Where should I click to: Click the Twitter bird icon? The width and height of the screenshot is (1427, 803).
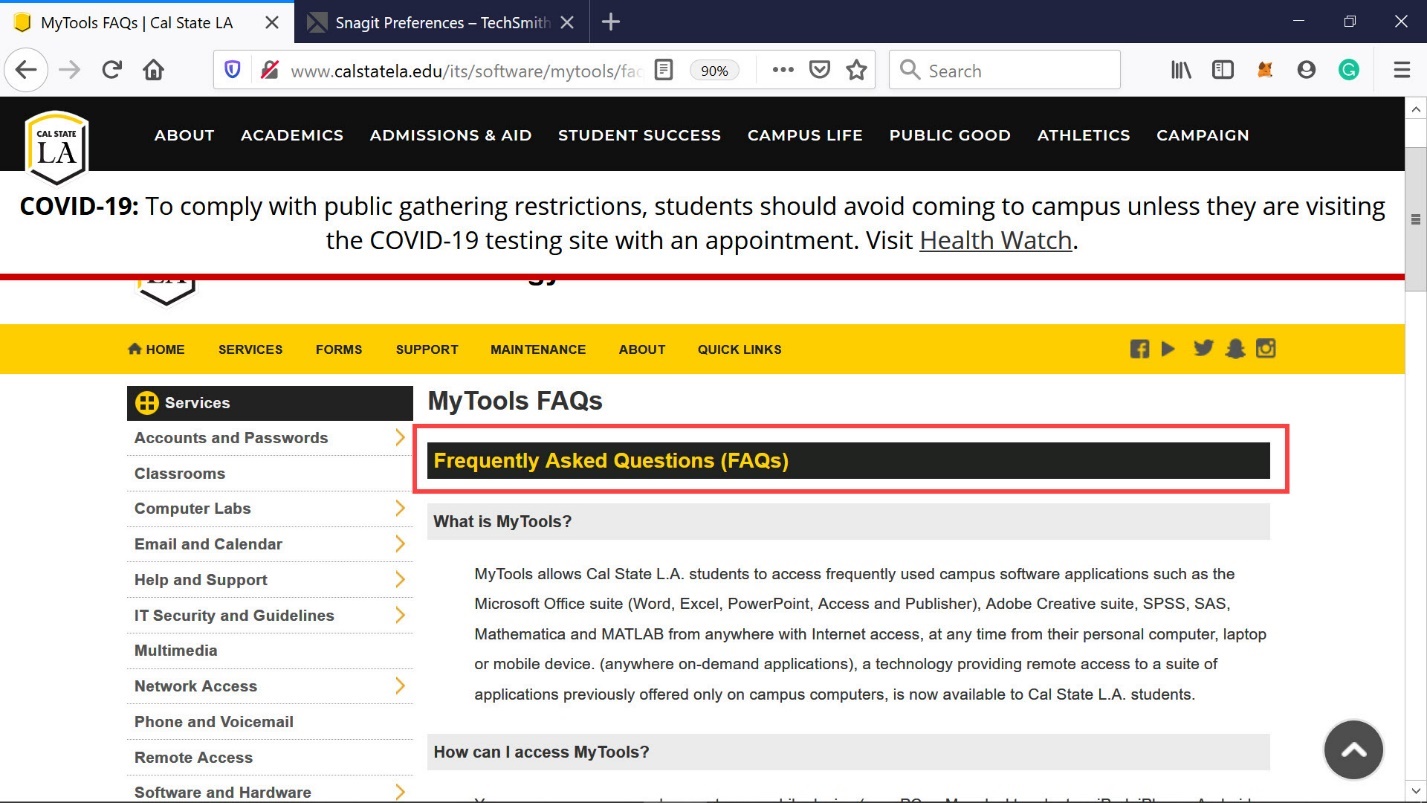click(1203, 348)
